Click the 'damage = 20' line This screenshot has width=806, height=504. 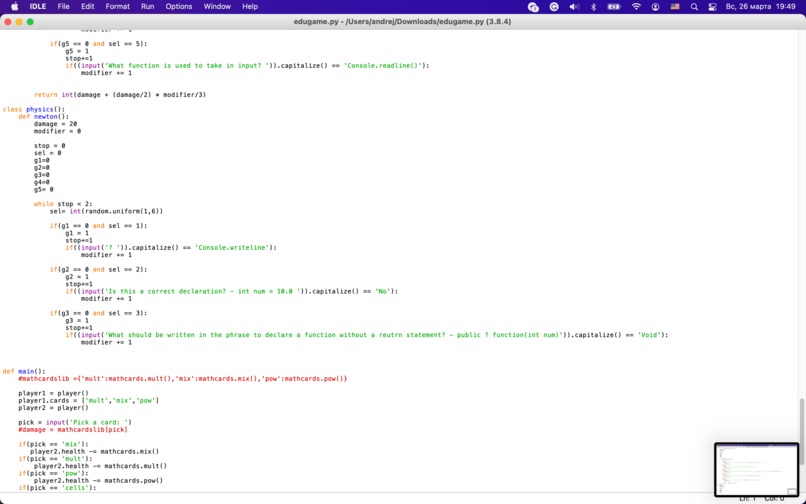(56, 124)
